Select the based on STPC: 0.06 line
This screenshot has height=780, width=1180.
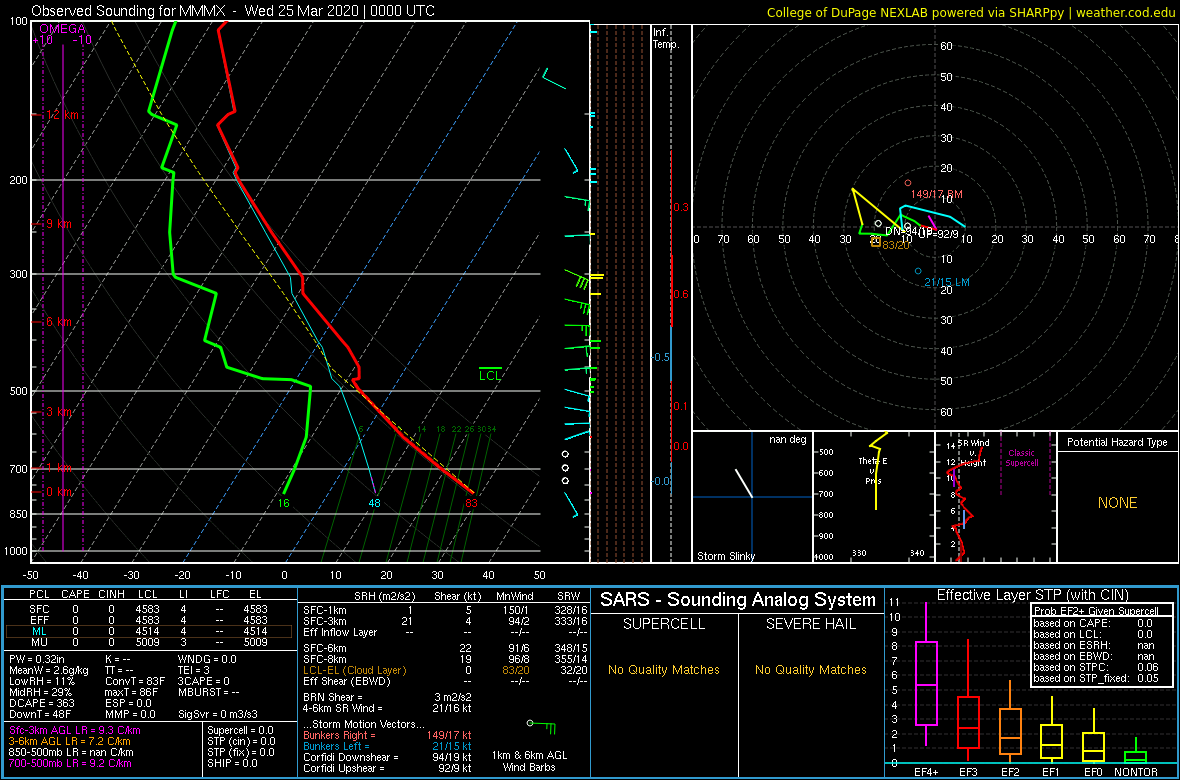point(1094,666)
